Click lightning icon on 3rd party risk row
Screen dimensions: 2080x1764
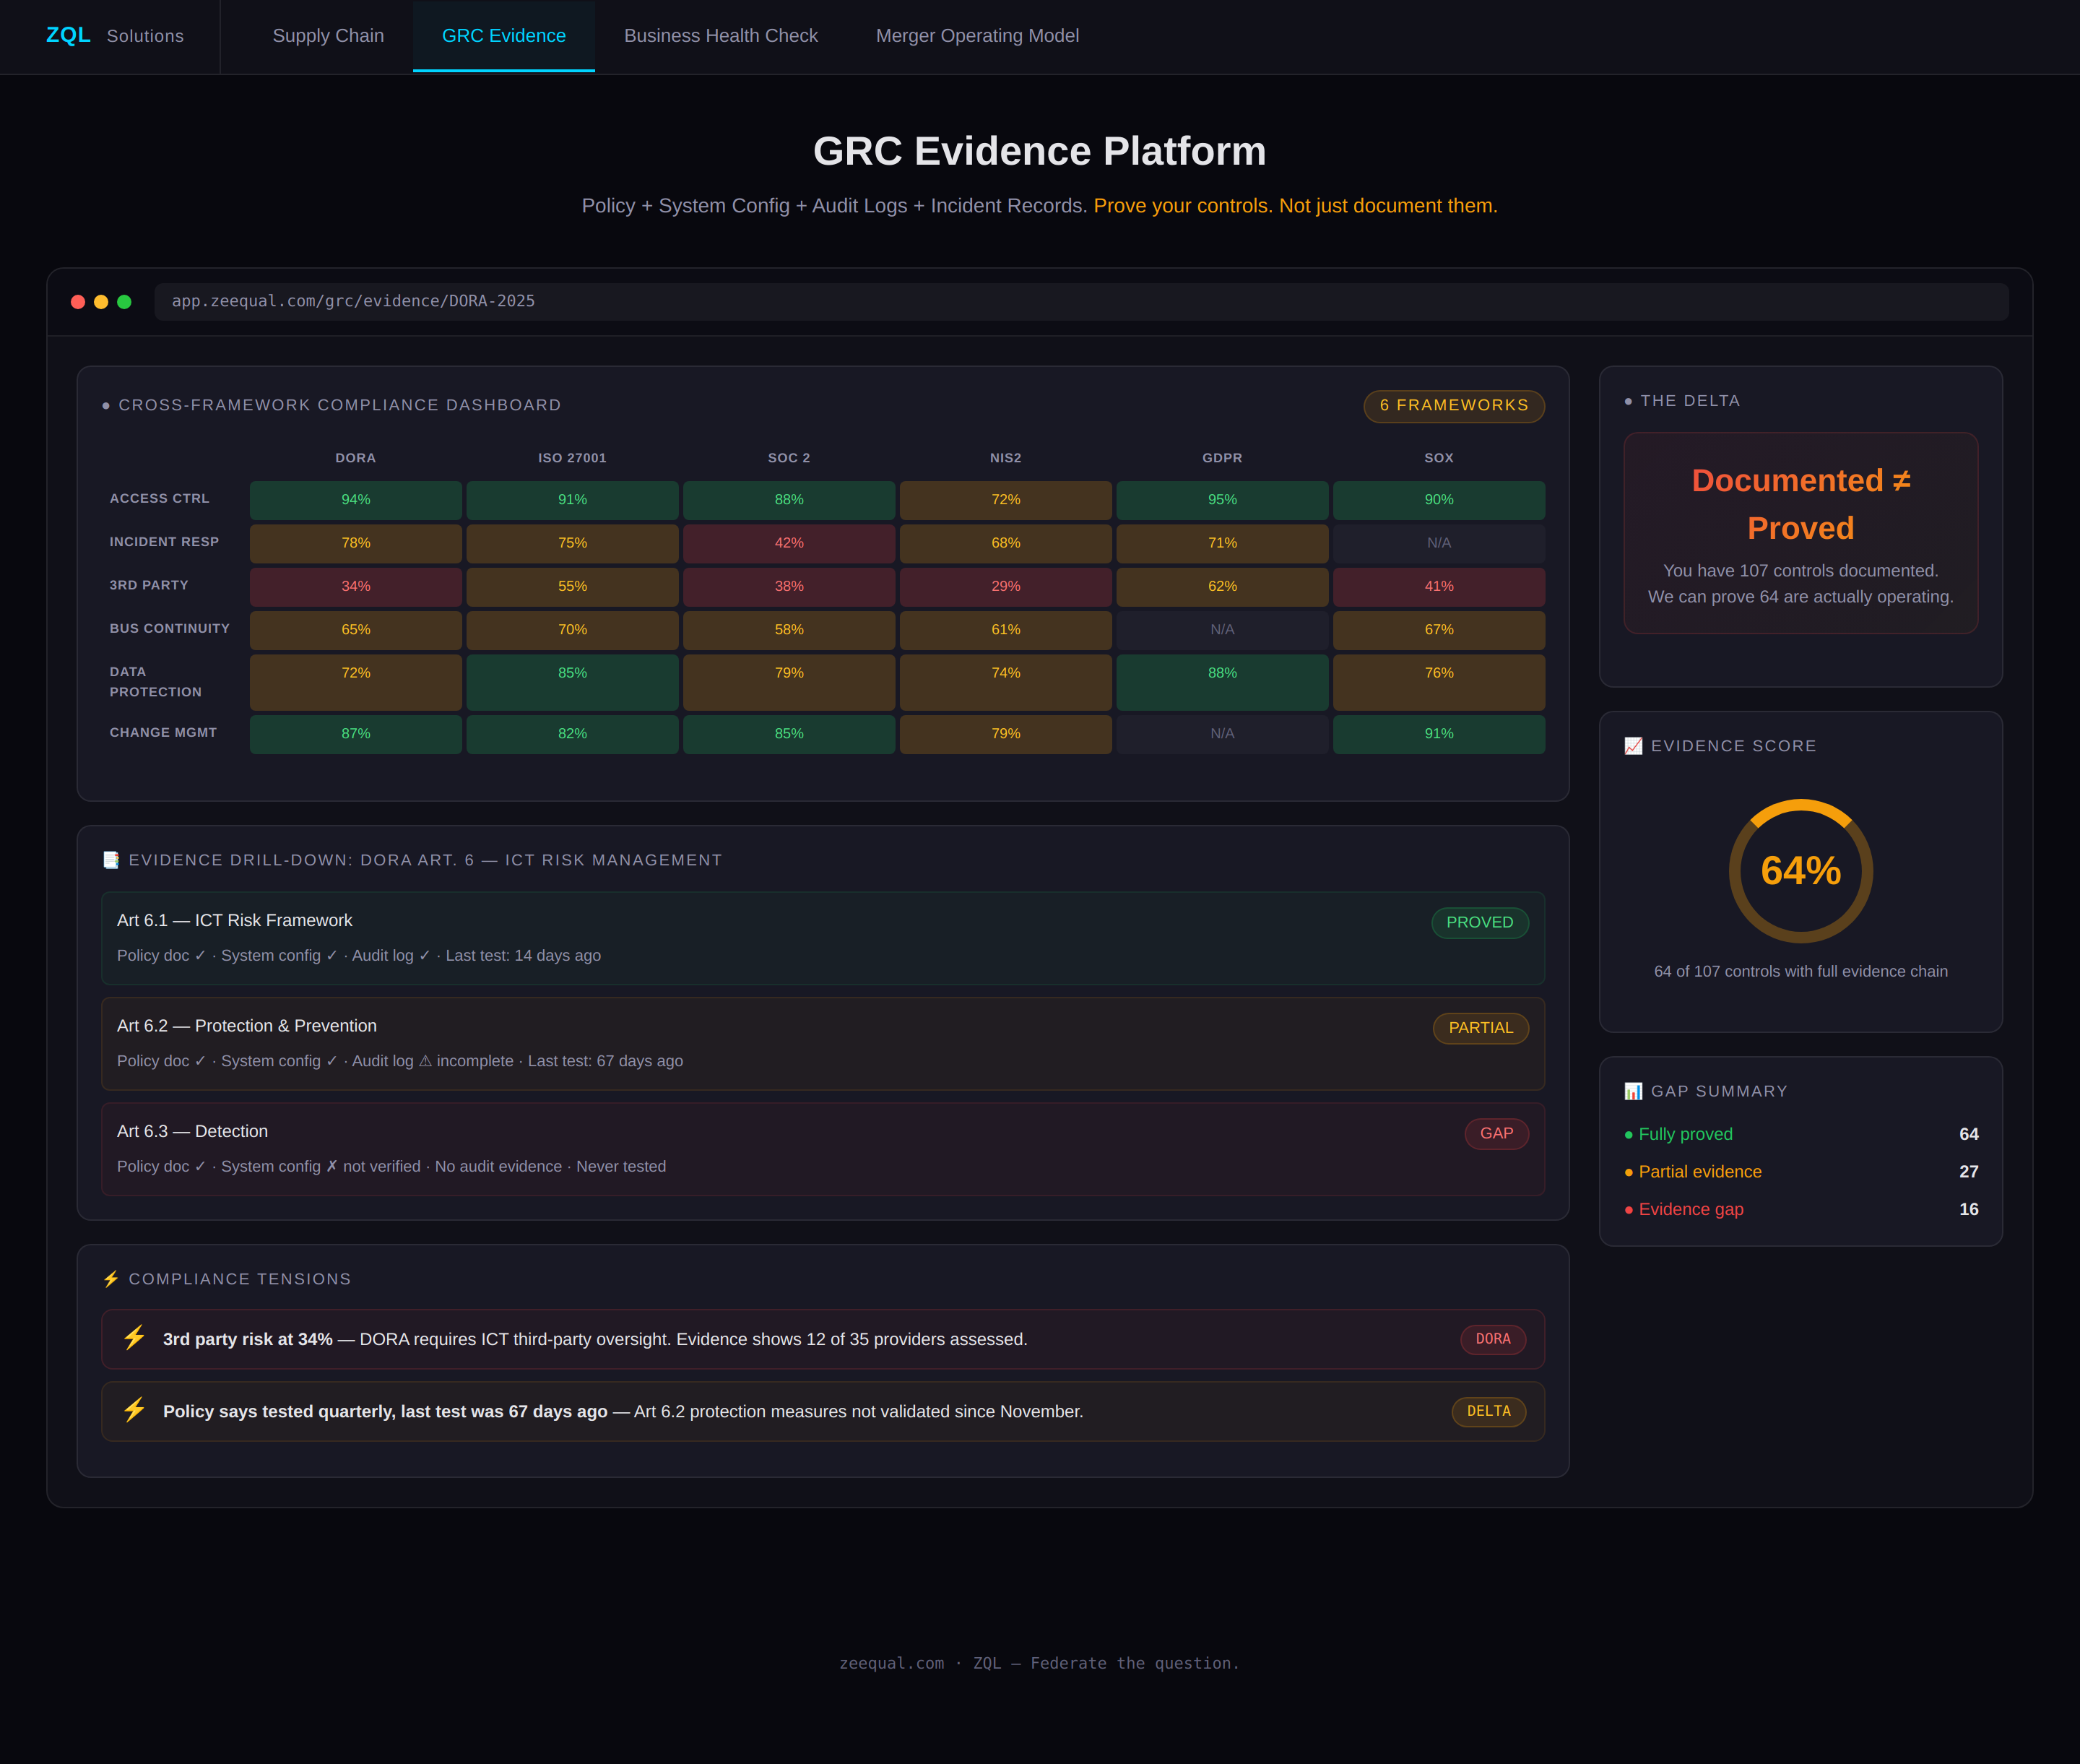[134, 1338]
